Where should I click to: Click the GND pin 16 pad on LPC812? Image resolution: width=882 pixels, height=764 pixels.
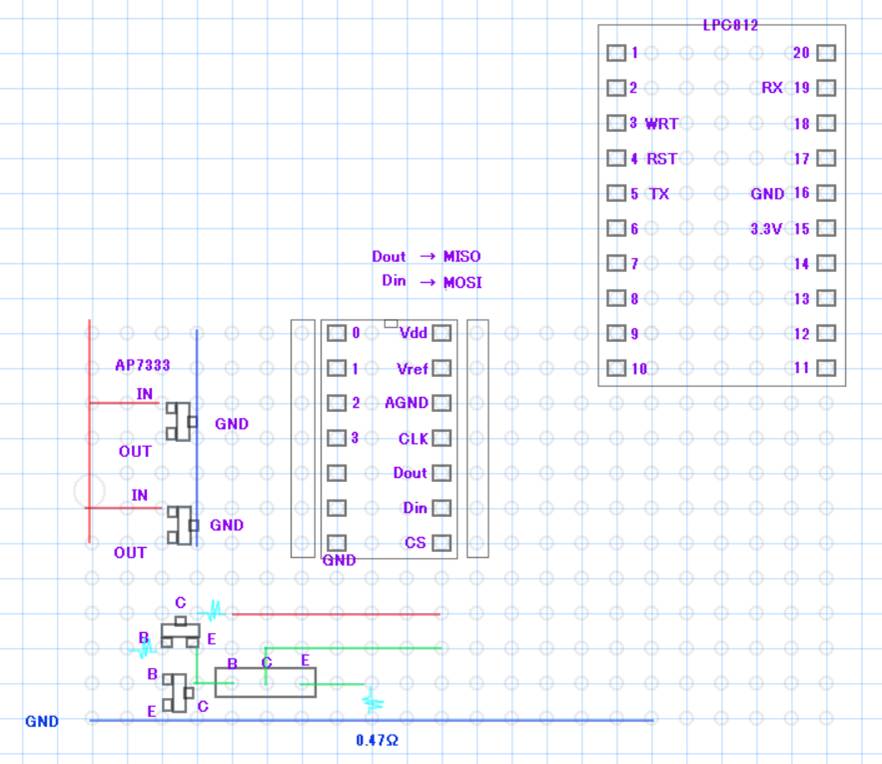825,193
